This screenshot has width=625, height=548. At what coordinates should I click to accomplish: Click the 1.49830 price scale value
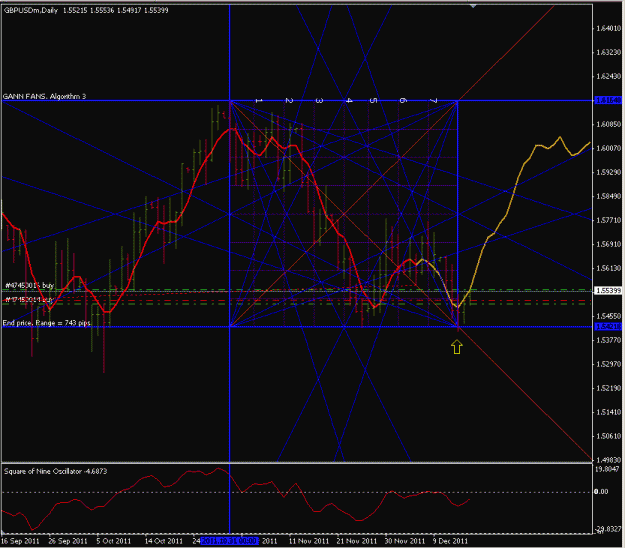tap(608, 460)
